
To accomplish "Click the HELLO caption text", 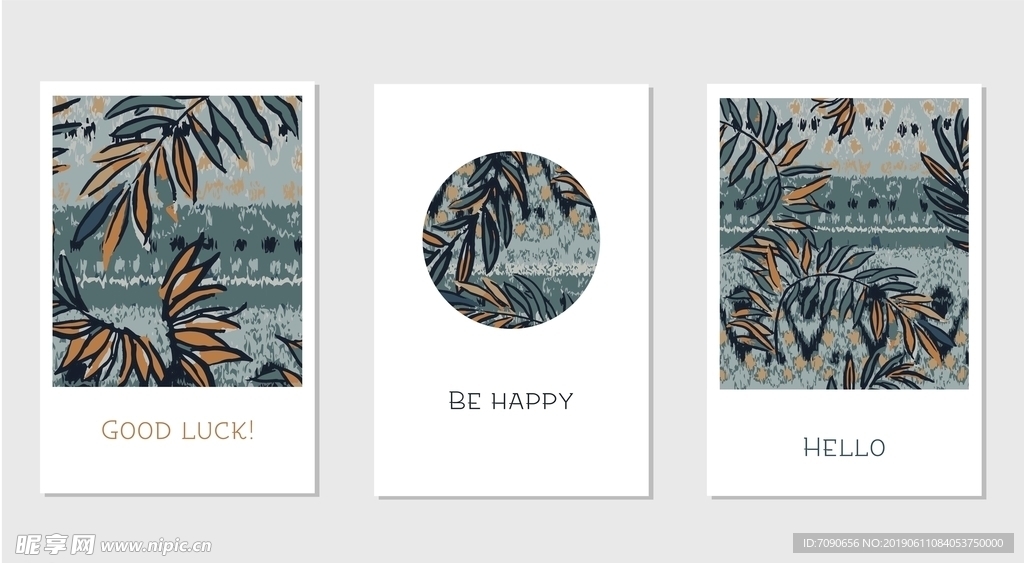I will point(844,447).
